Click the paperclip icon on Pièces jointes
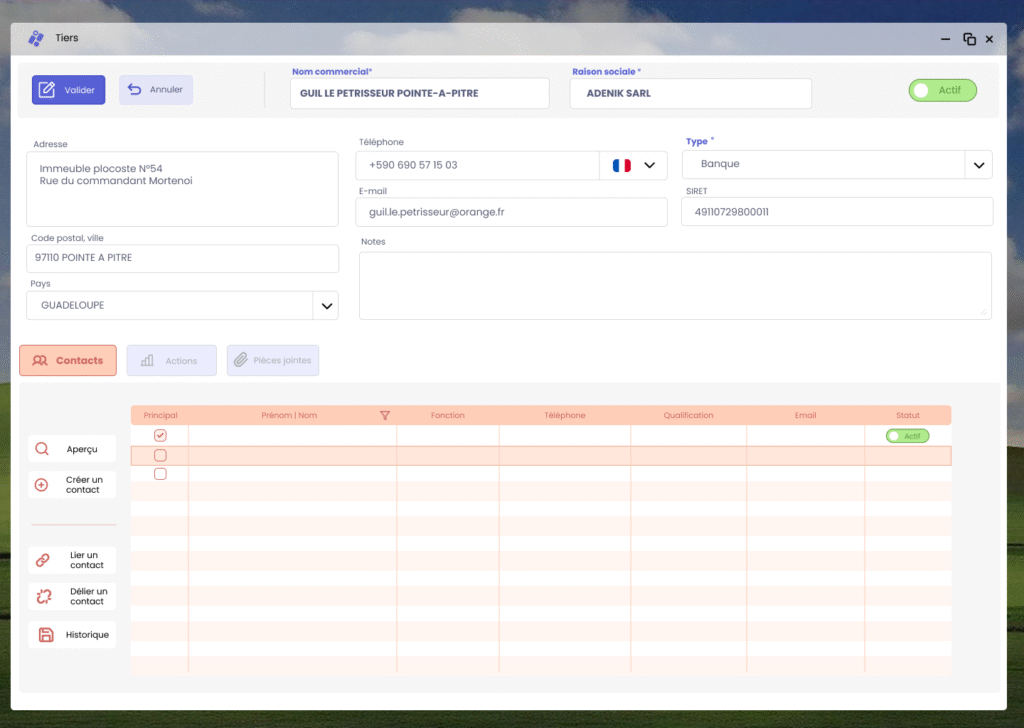This screenshot has height=728, width=1024. [240, 360]
